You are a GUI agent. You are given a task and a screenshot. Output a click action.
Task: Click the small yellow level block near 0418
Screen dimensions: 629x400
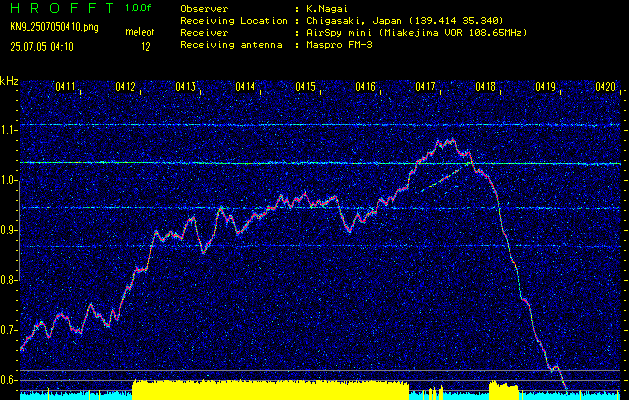tap(504, 391)
